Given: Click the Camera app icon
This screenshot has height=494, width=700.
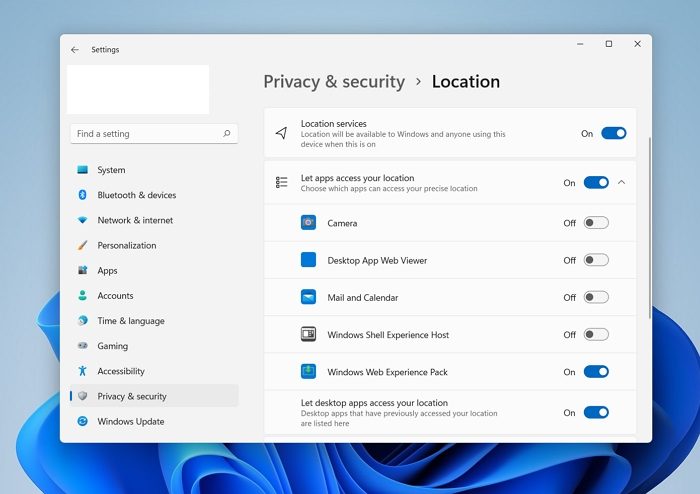Looking at the screenshot, I should (x=308, y=223).
